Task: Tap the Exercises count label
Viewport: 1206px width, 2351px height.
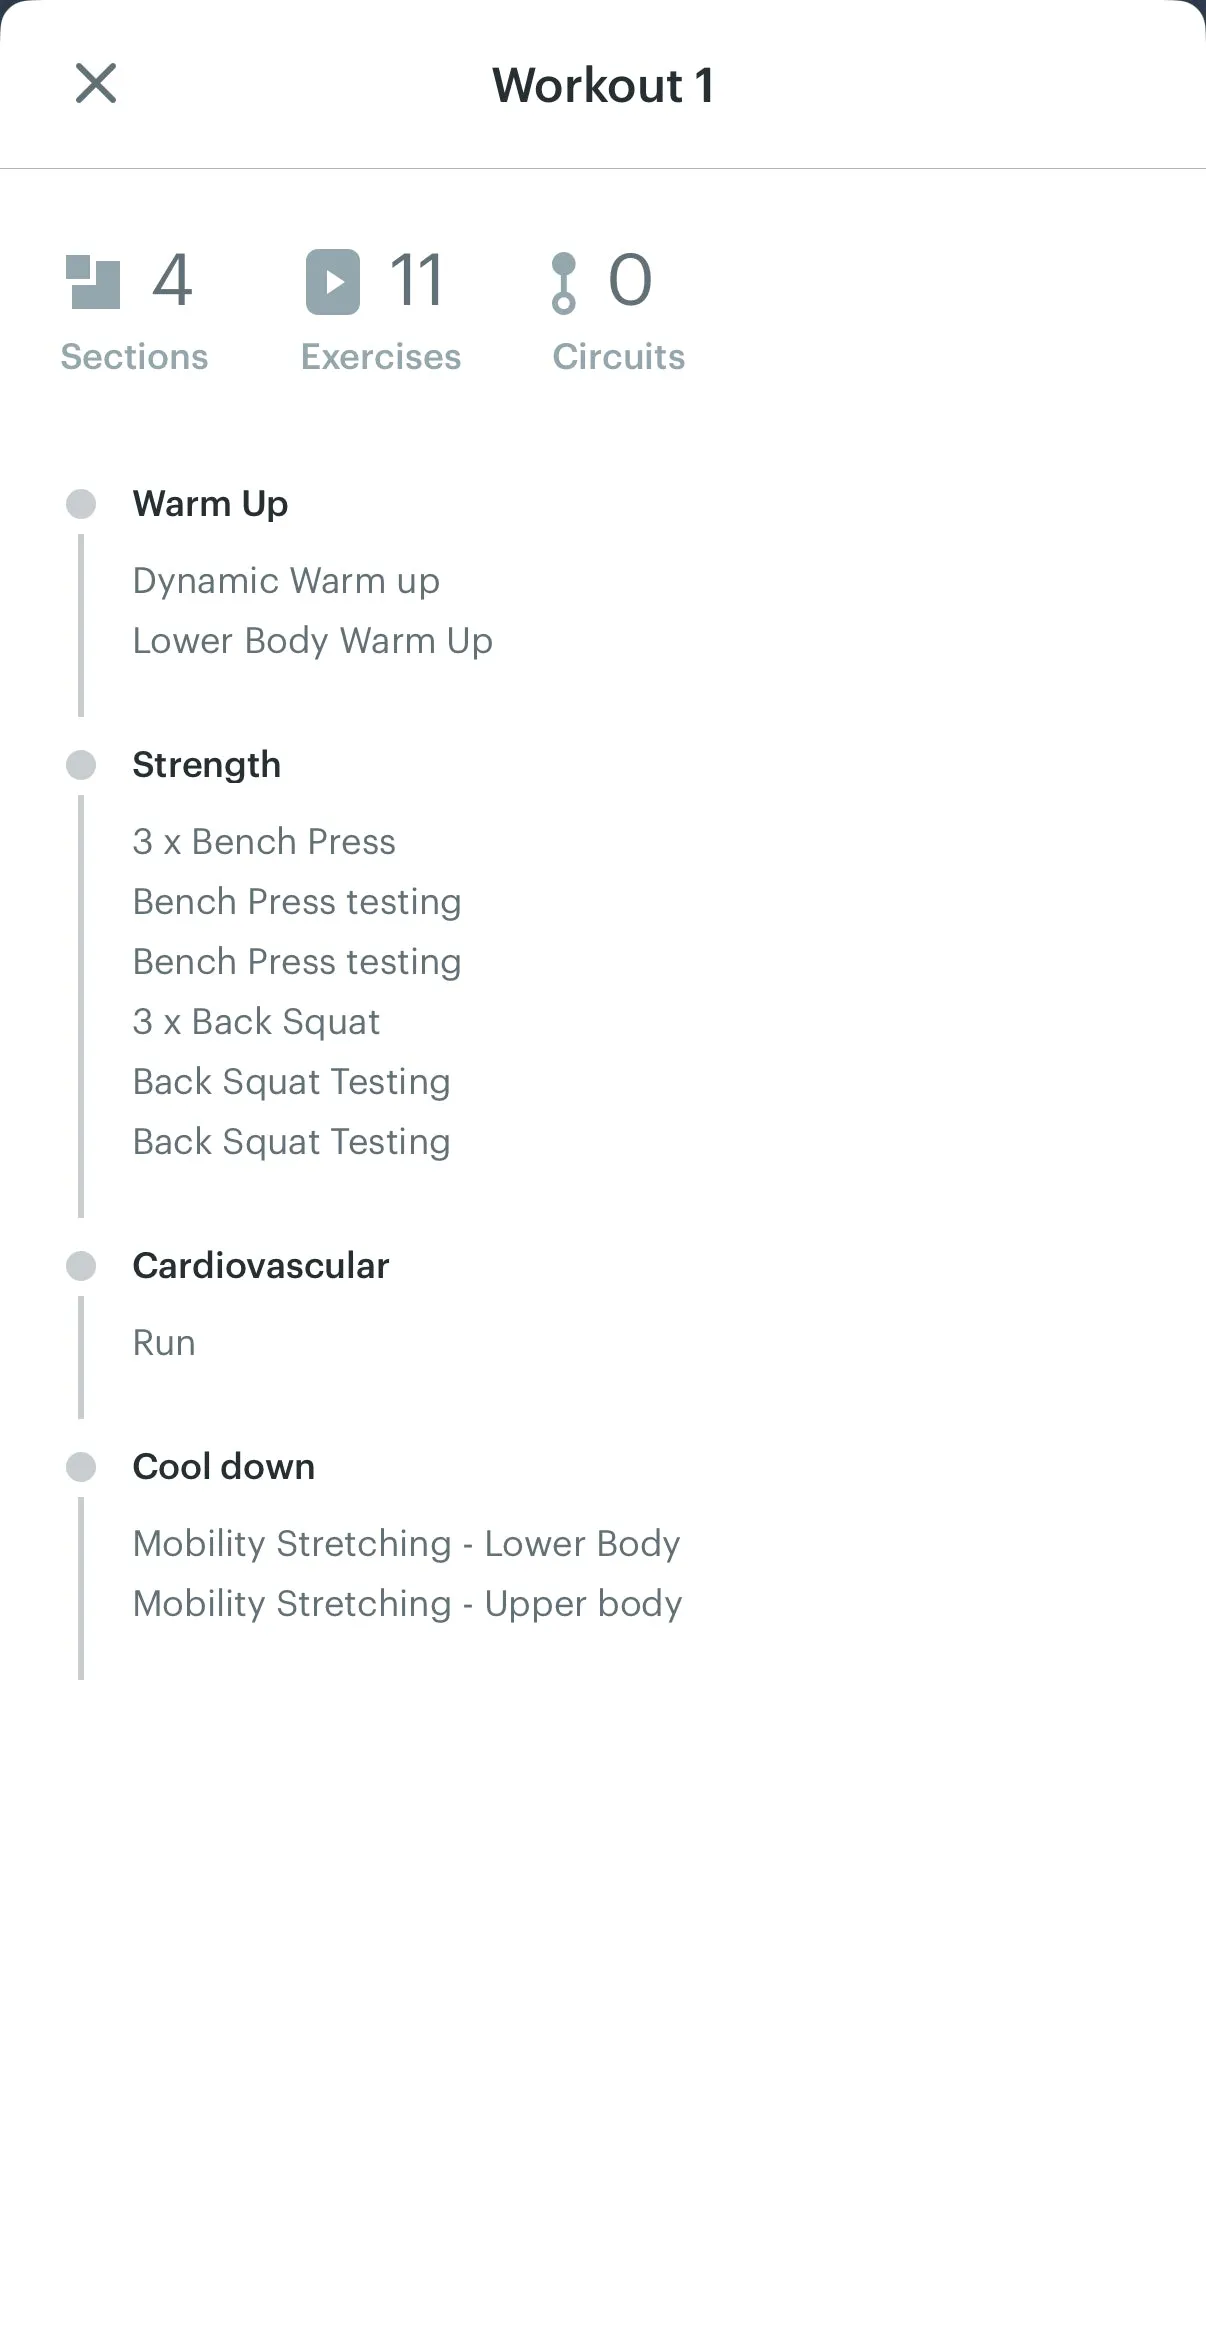Action: (381, 357)
